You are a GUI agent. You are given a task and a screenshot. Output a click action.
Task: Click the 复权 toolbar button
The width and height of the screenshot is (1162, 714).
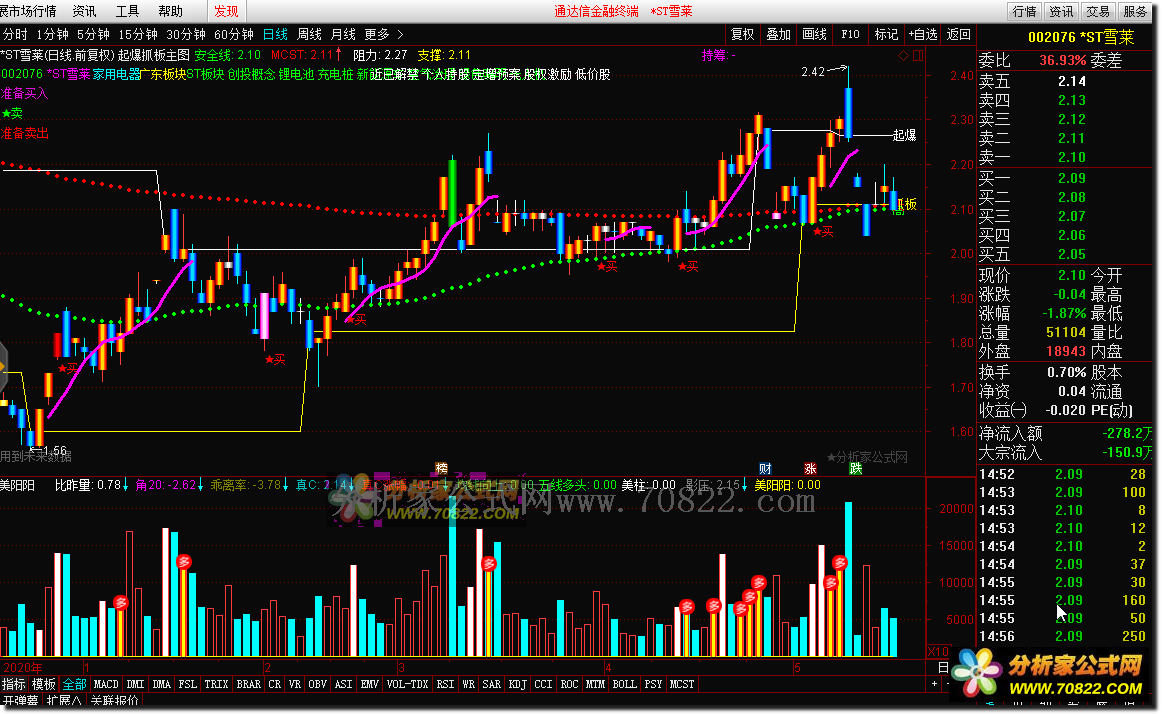click(x=742, y=34)
